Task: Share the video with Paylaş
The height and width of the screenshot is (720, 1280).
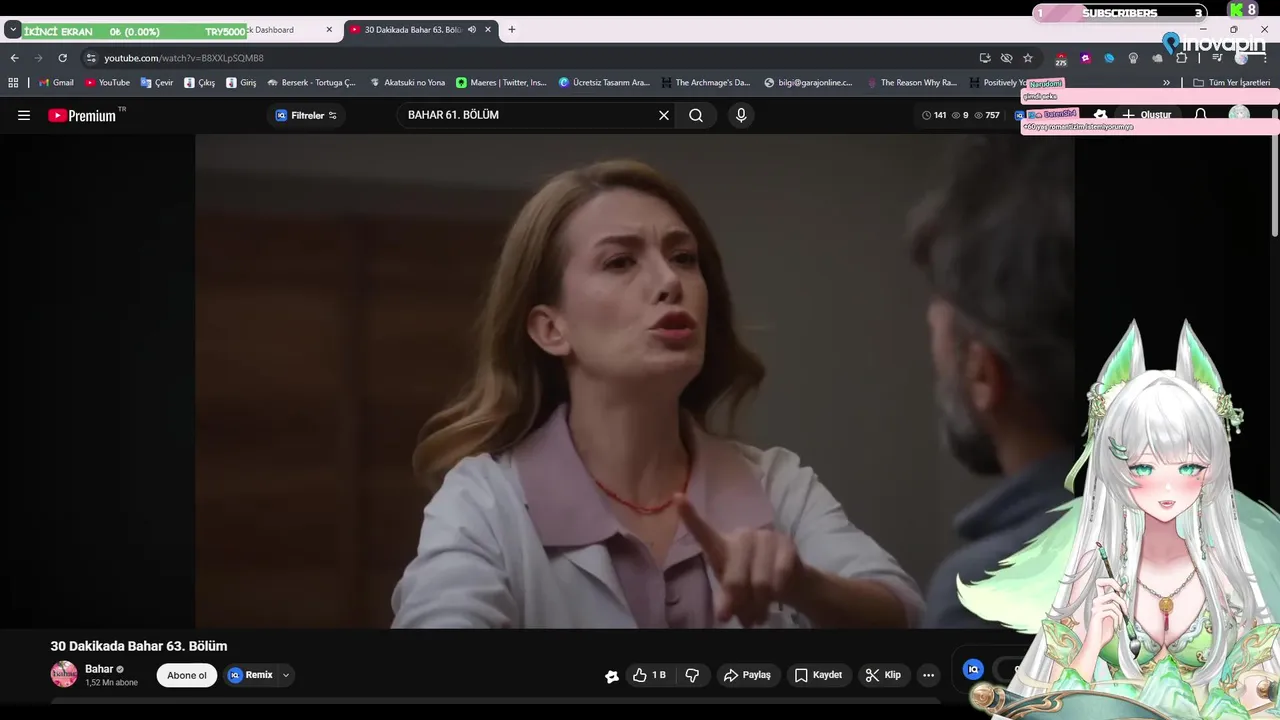Action: coord(747,675)
